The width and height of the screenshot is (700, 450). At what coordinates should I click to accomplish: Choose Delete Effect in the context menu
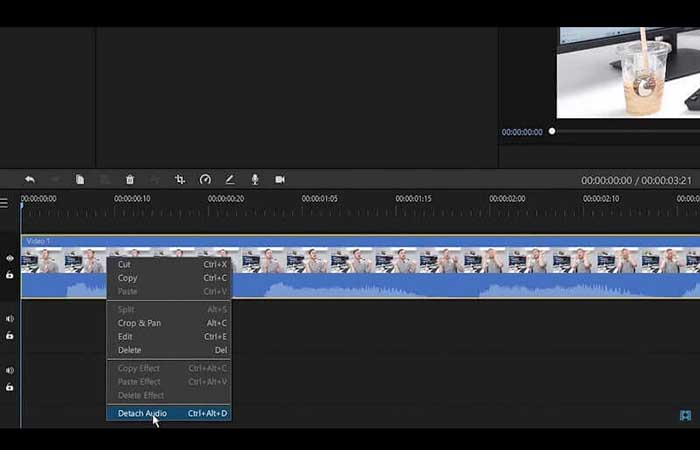(x=169, y=395)
